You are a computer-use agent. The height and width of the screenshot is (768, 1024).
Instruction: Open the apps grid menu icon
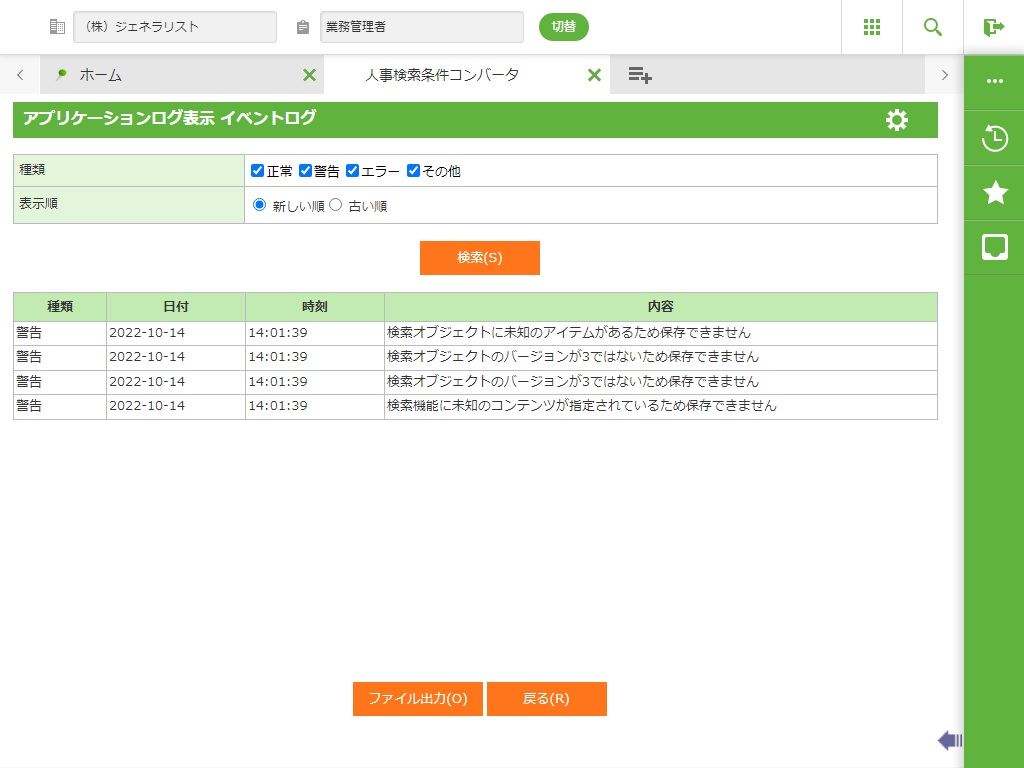point(871,27)
